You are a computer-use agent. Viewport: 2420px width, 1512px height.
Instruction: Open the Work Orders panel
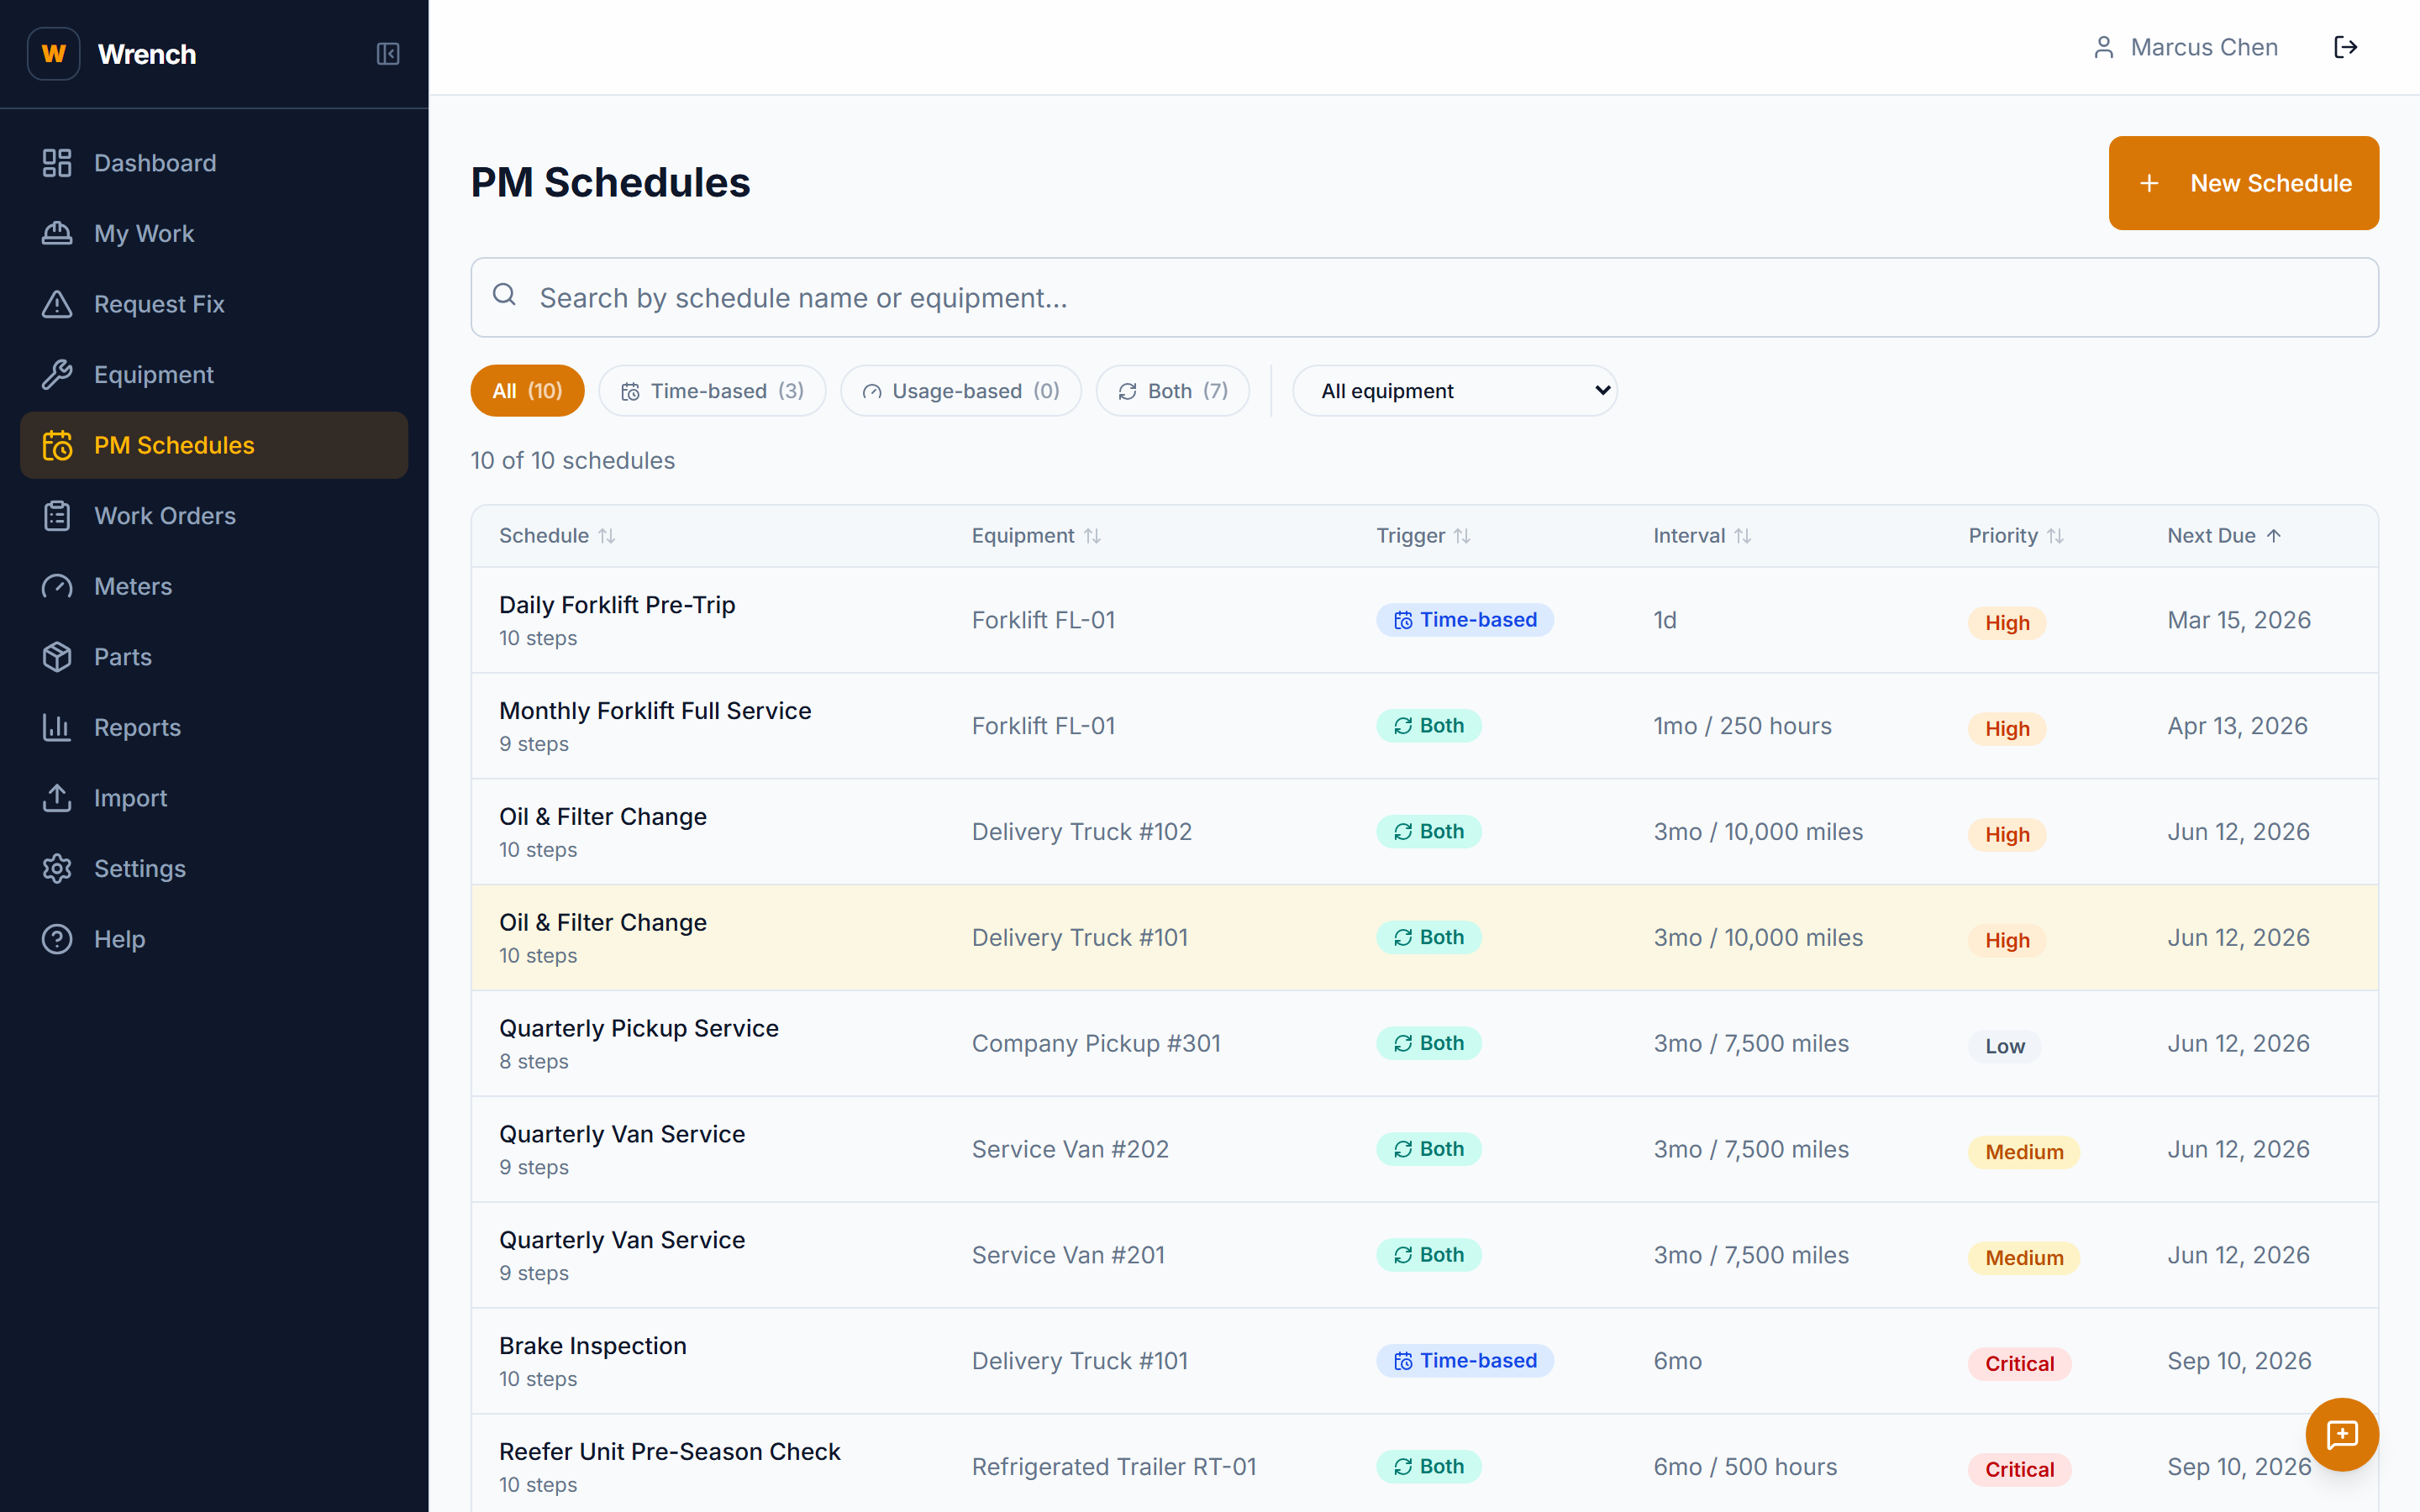(165, 515)
